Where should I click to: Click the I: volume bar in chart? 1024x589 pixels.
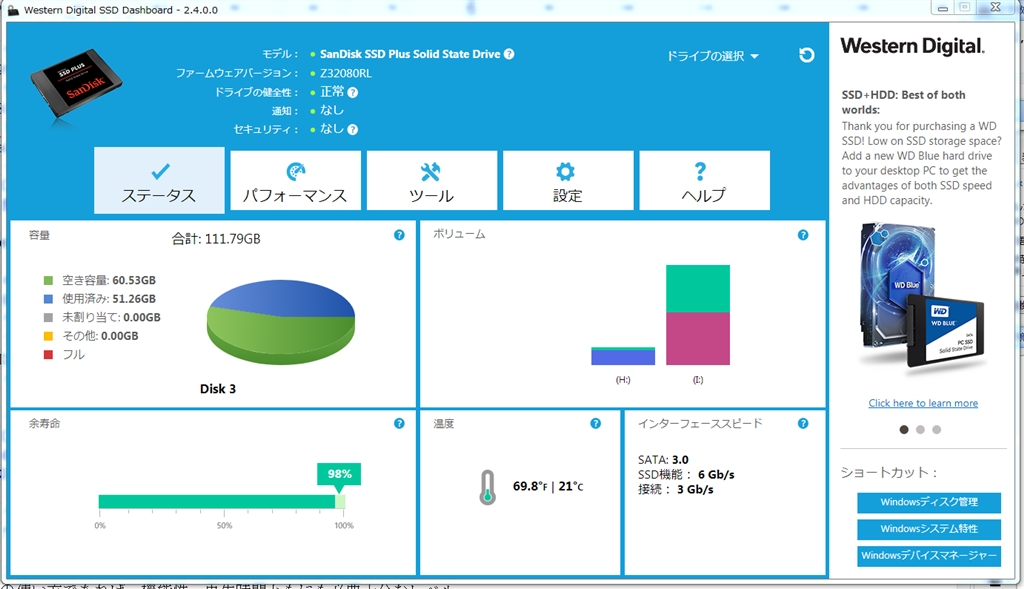pyautogui.click(x=697, y=315)
